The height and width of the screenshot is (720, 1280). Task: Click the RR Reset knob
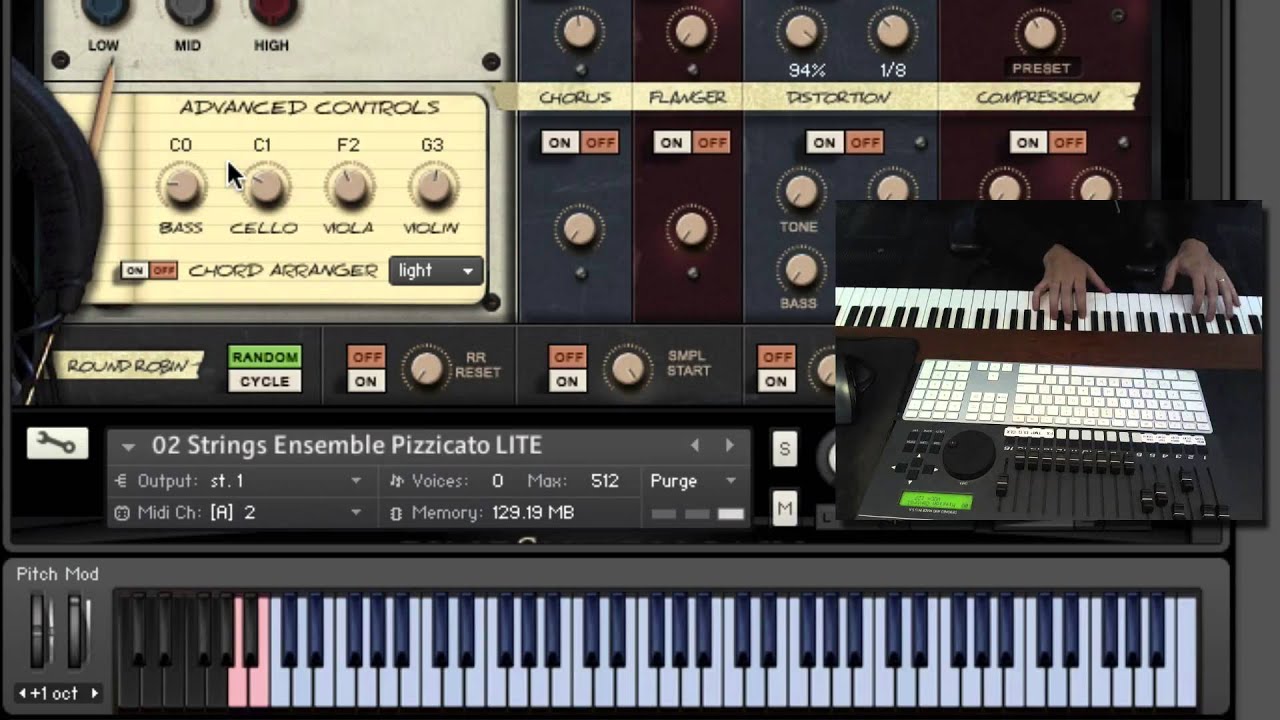point(426,369)
